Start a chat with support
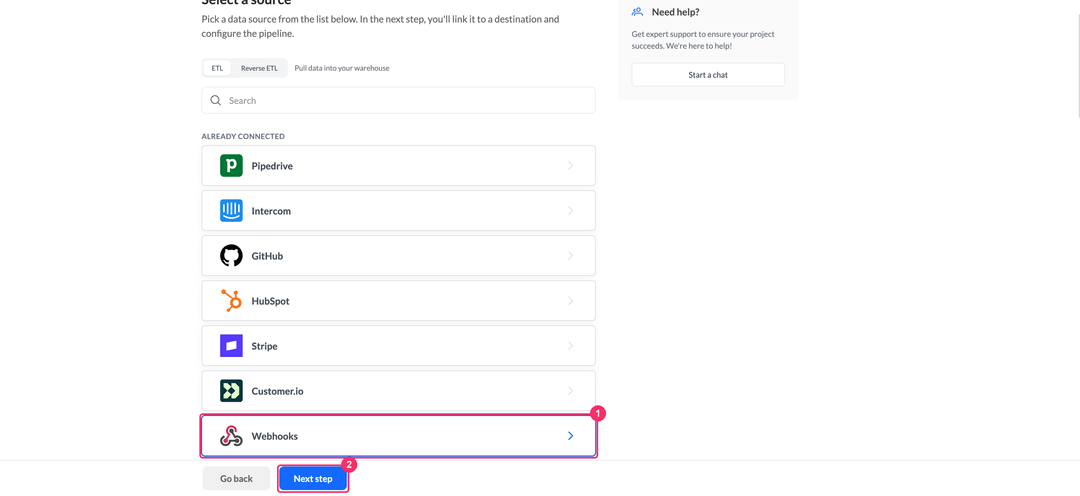The image size is (1080, 496). pyautogui.click(x=708, y=74)
